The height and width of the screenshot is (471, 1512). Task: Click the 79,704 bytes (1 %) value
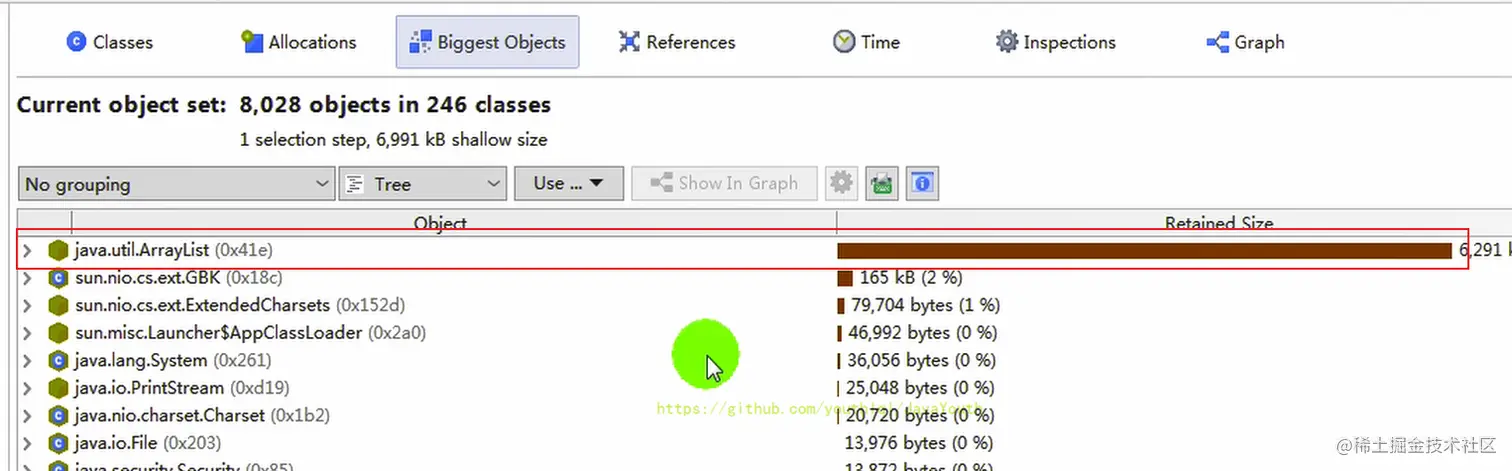click(x=925, y=305)
